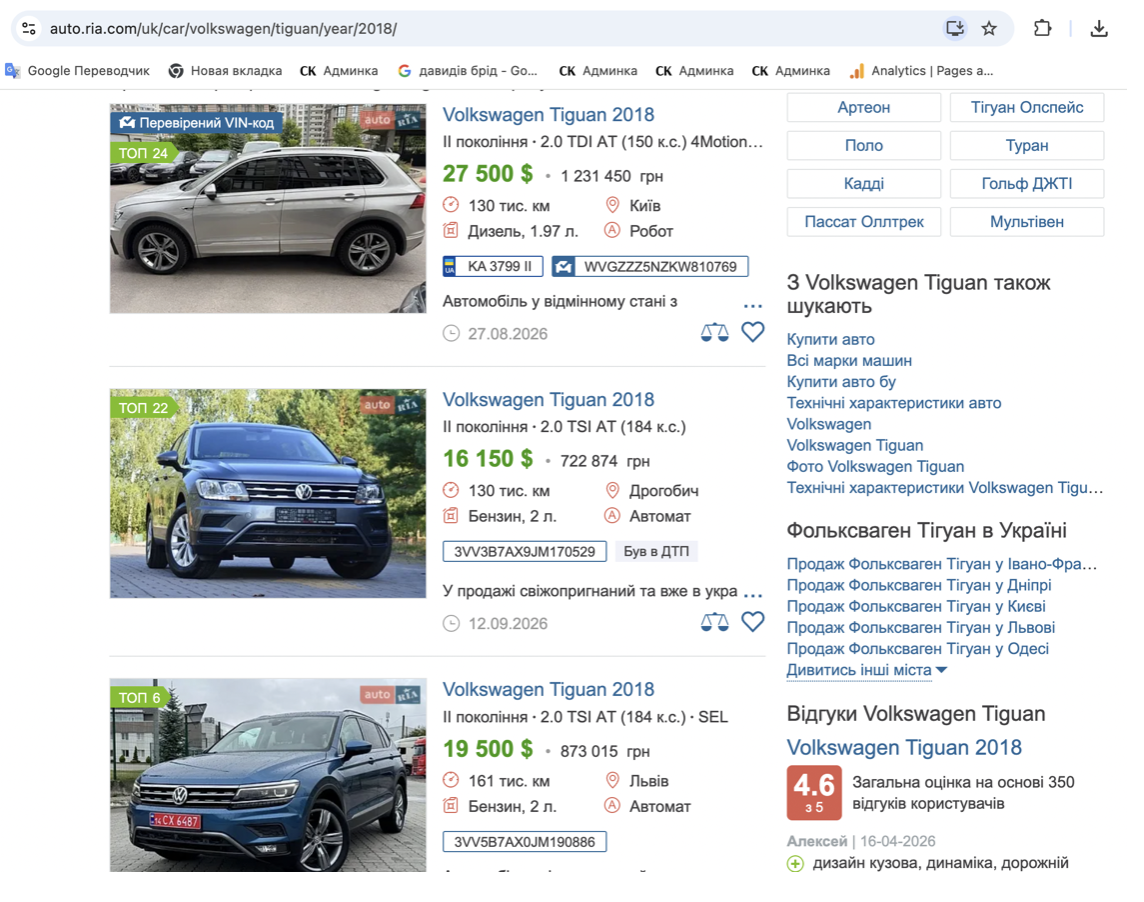Click the price 19 500 $
The image size is (1144, 902).
pyautogui.click(x=488, y=749)
